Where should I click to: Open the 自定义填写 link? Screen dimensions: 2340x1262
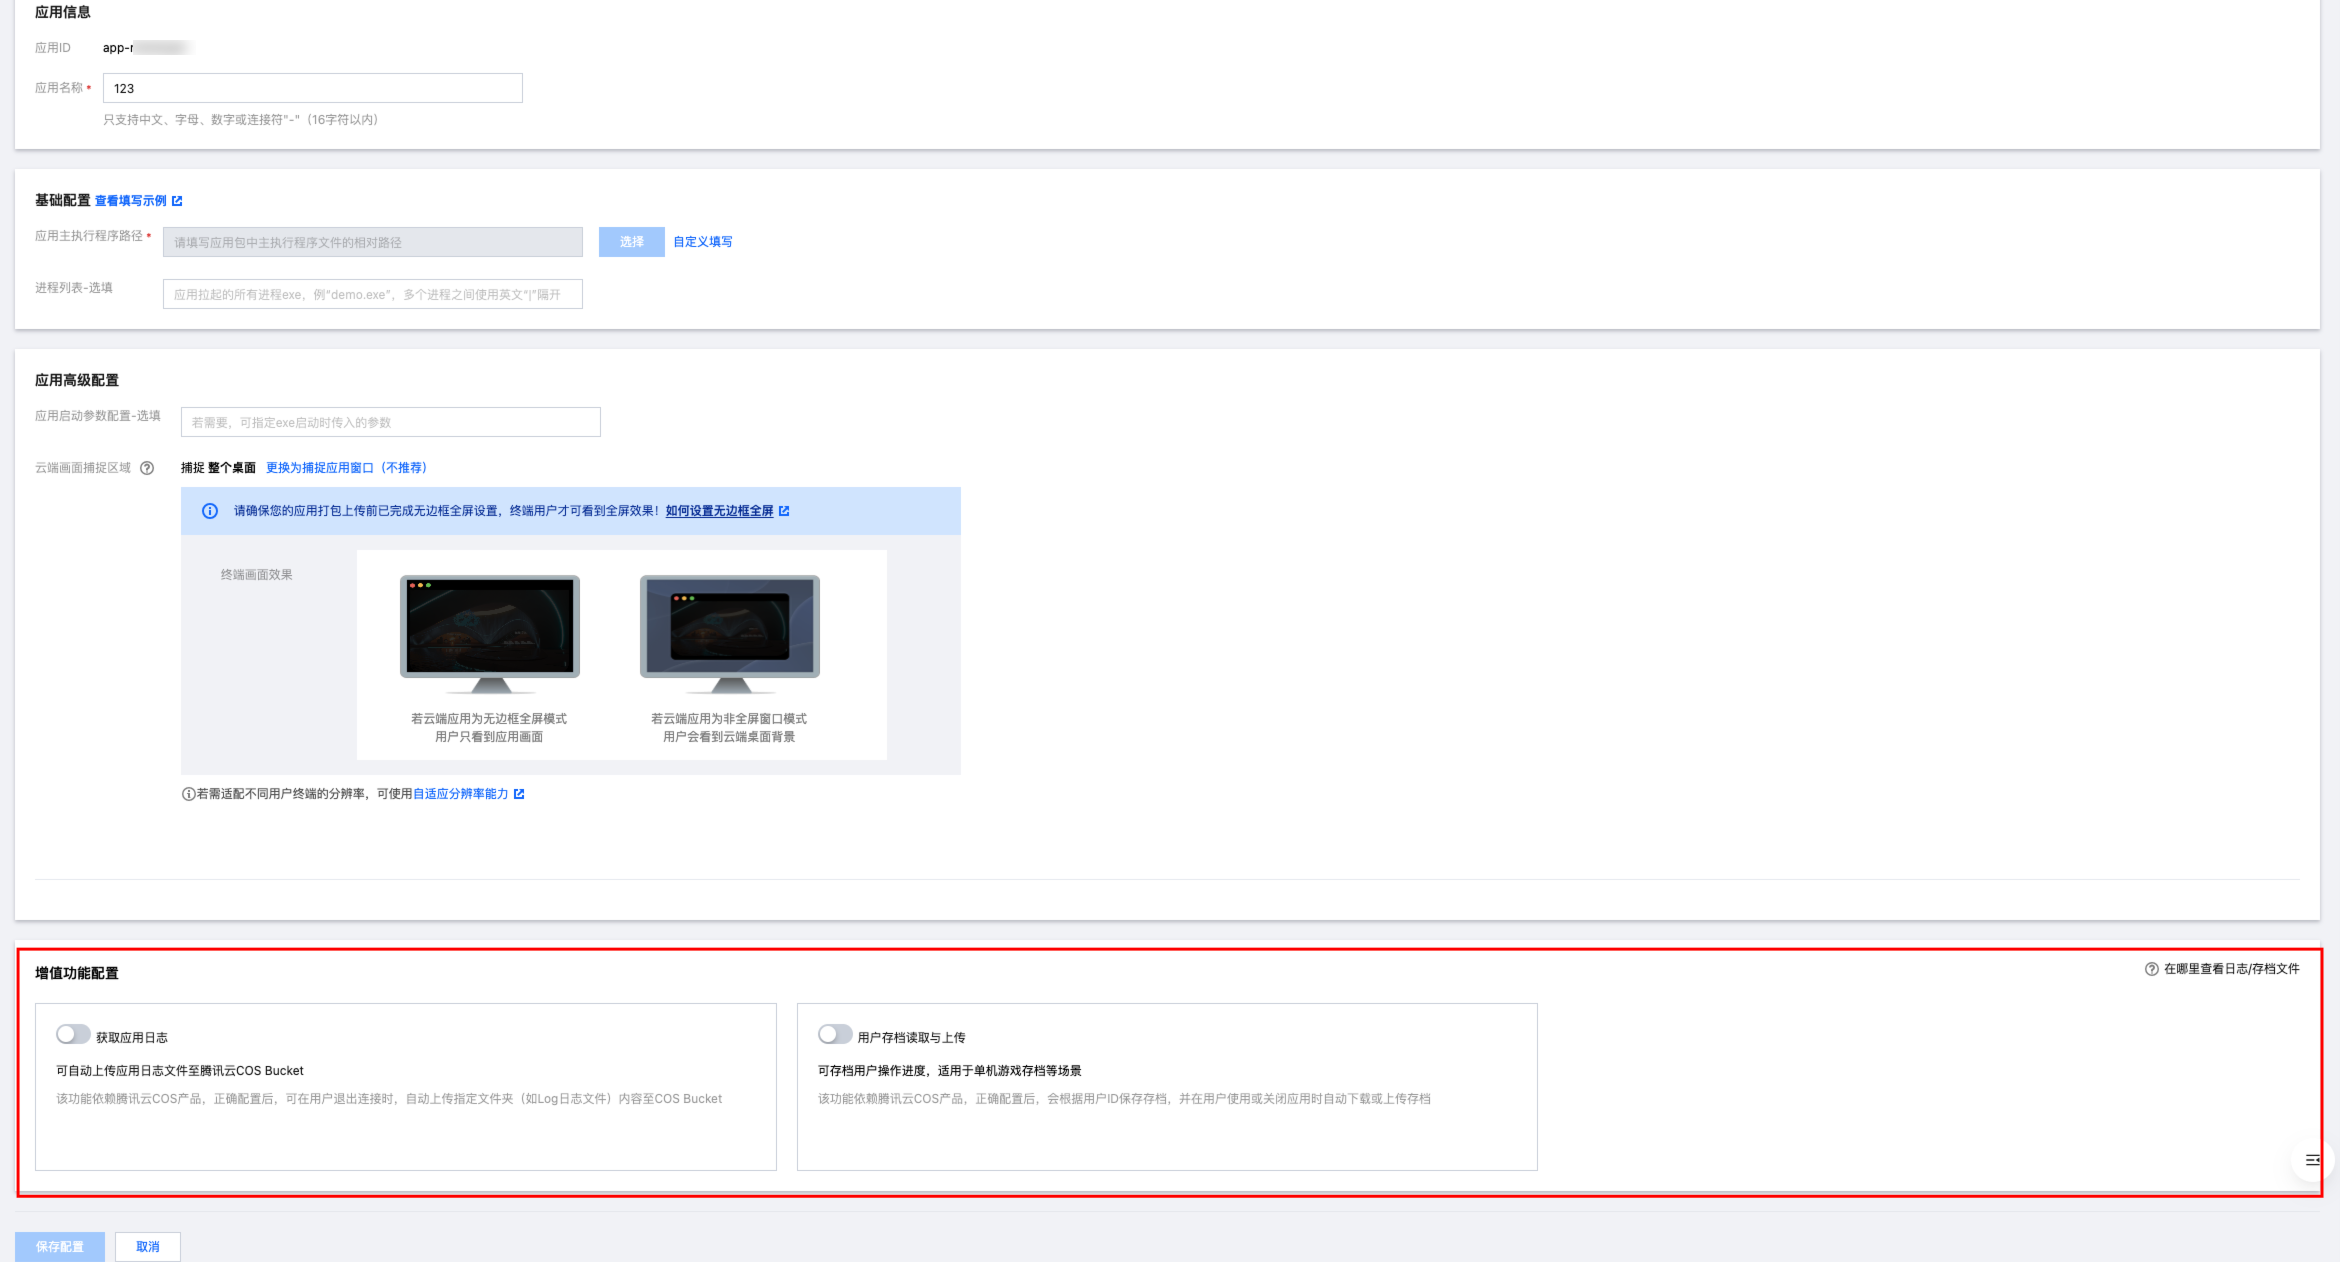pos(703,242)
